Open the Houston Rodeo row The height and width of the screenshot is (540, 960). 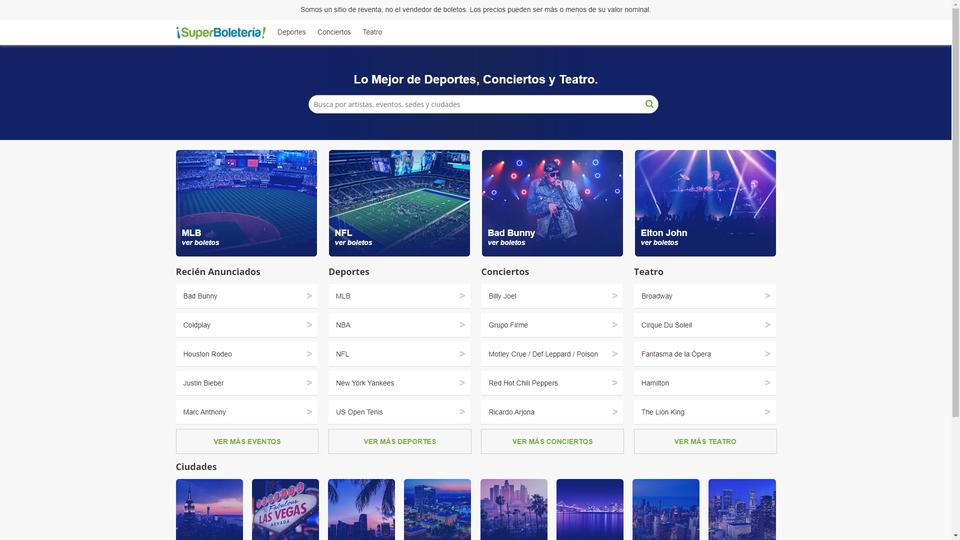247,354
